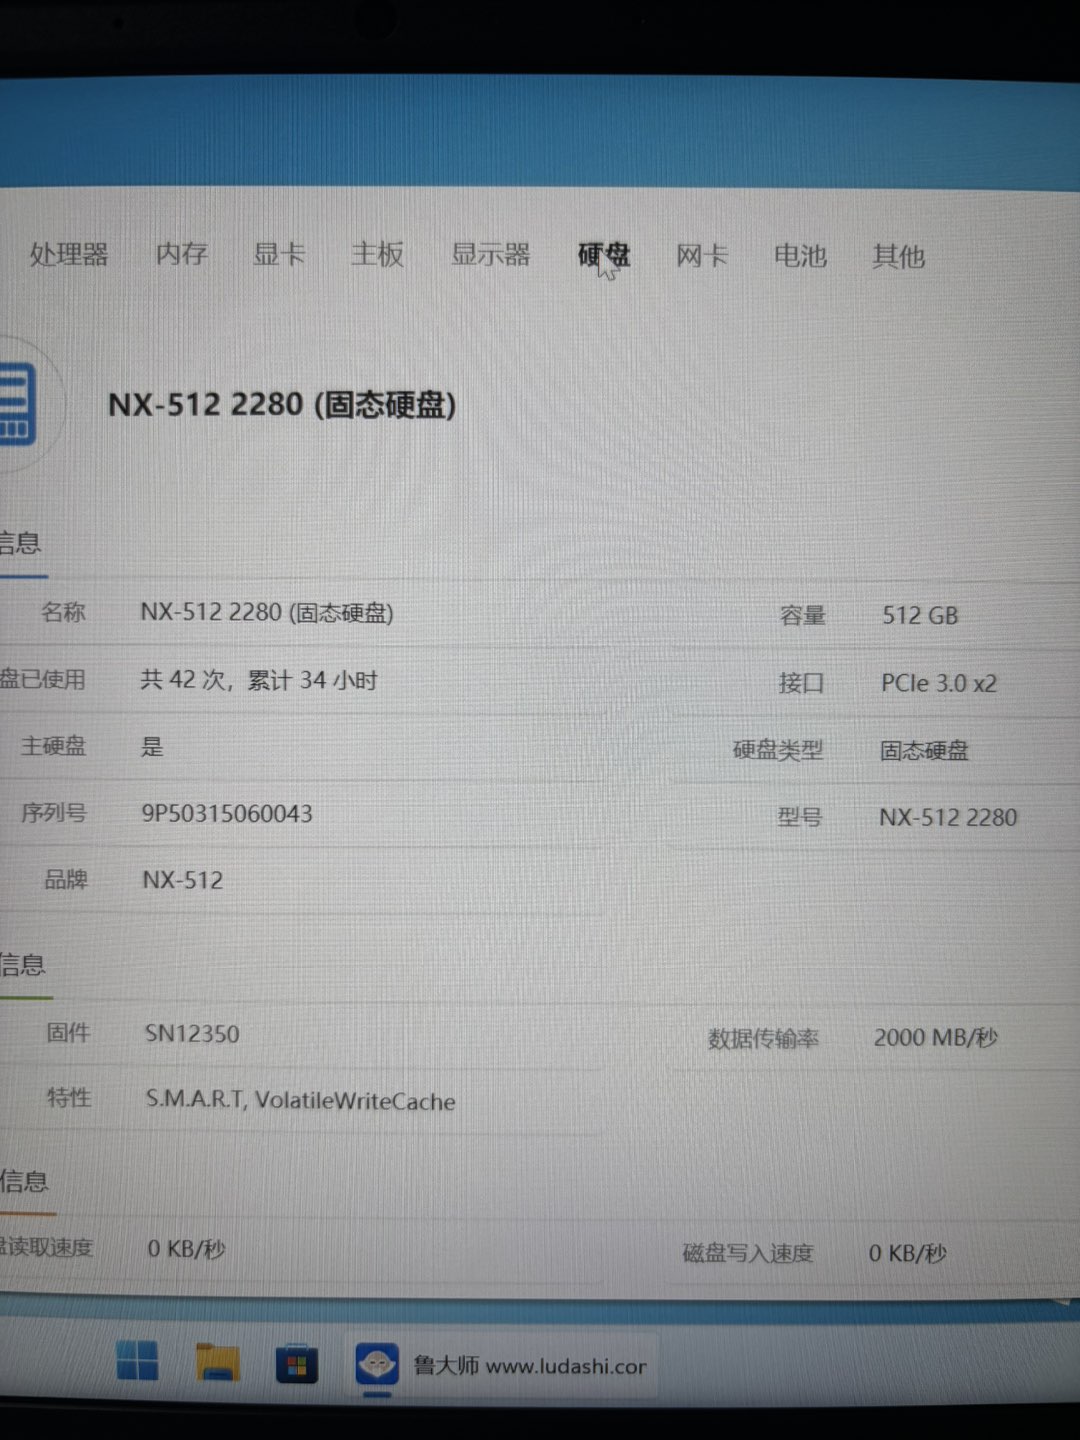Click the PCIe 3.0 x2 interface value

click(x=938, y=684)
